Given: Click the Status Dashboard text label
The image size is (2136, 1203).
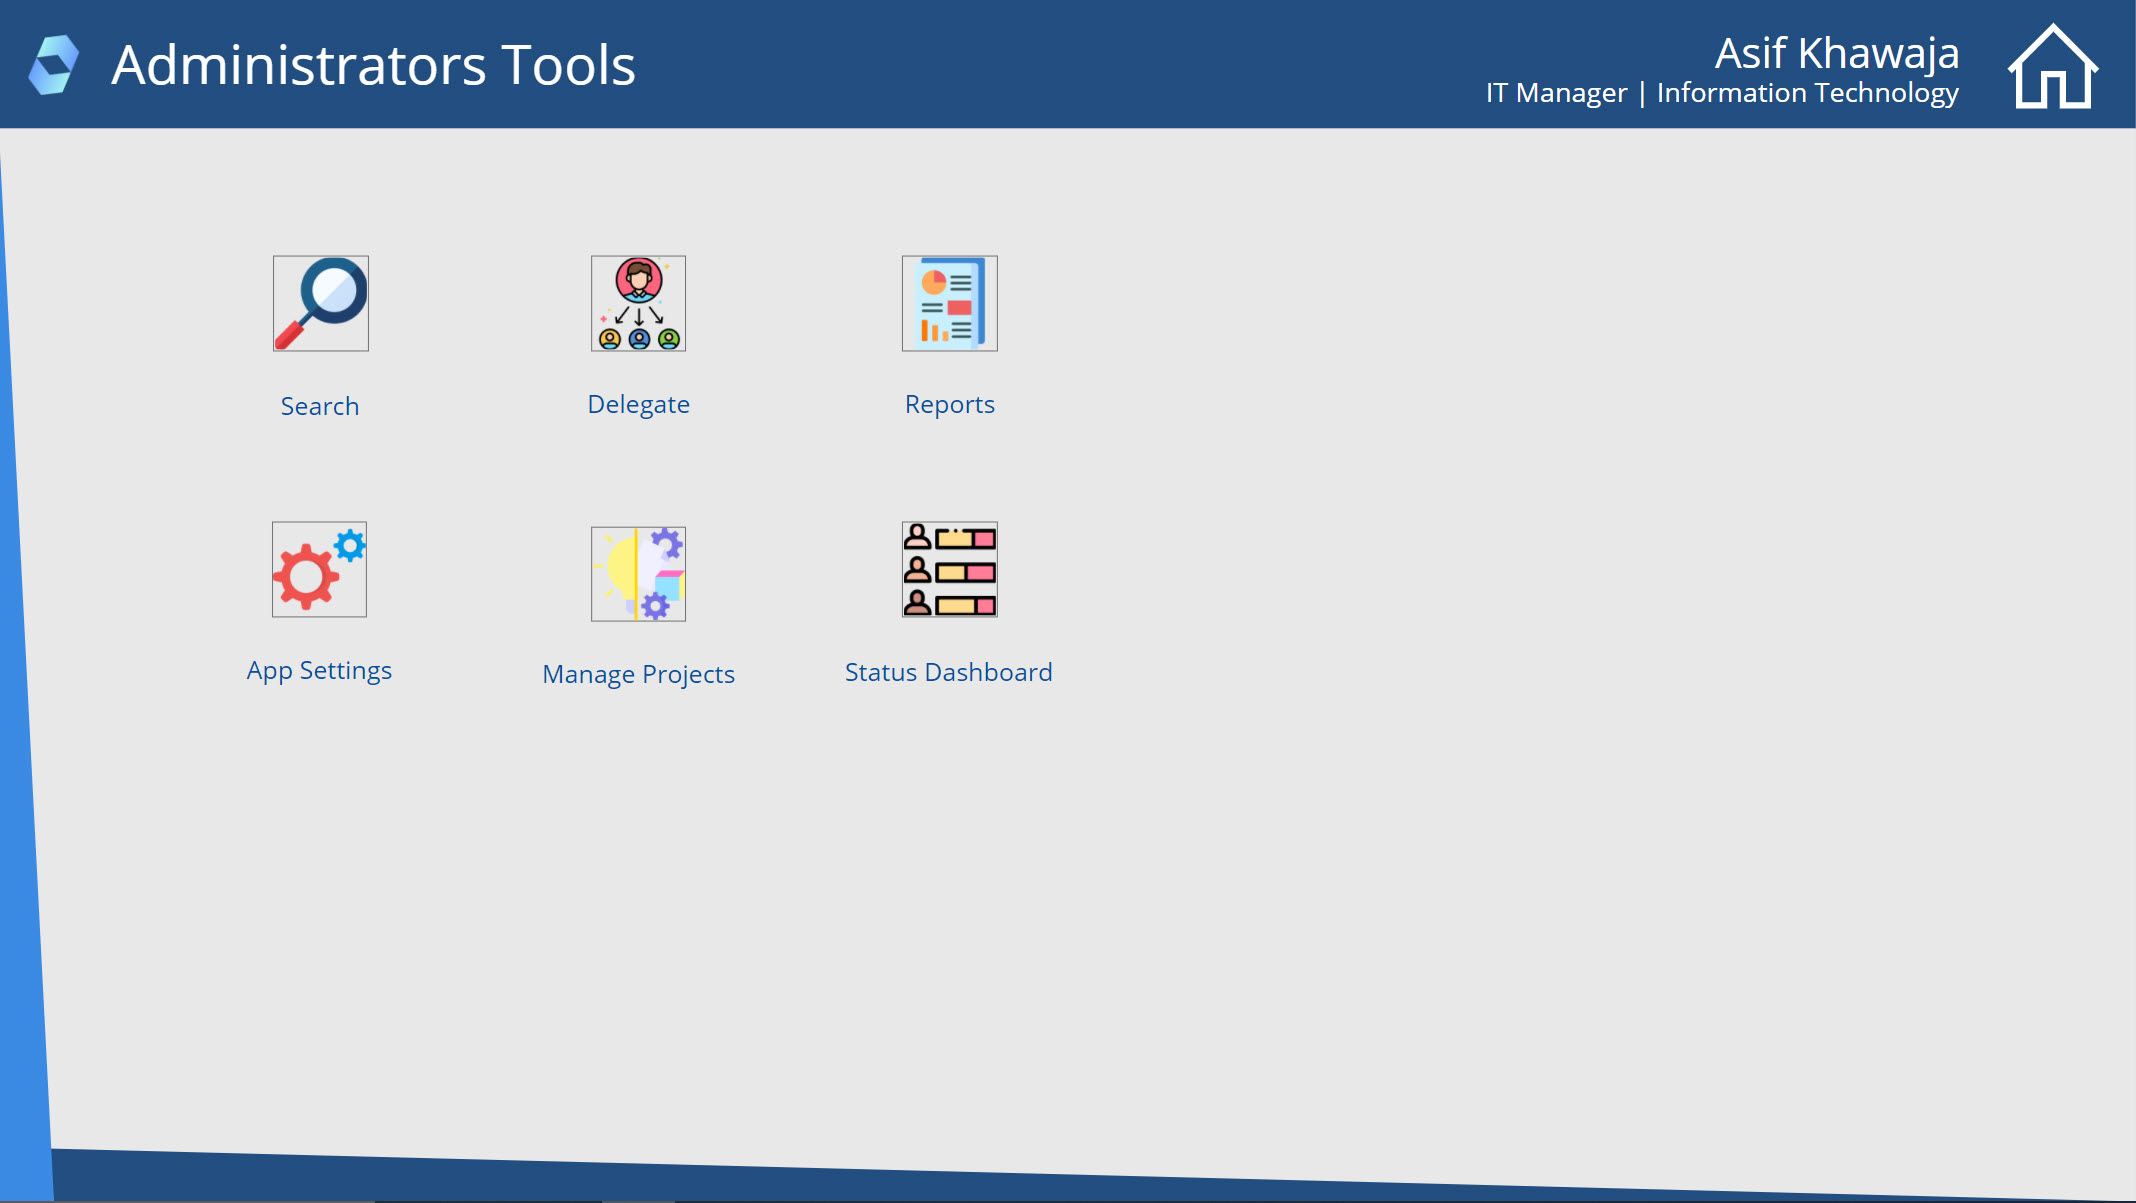Looking at the screenshot, I should pyautogui.click(x=948, y=672).
